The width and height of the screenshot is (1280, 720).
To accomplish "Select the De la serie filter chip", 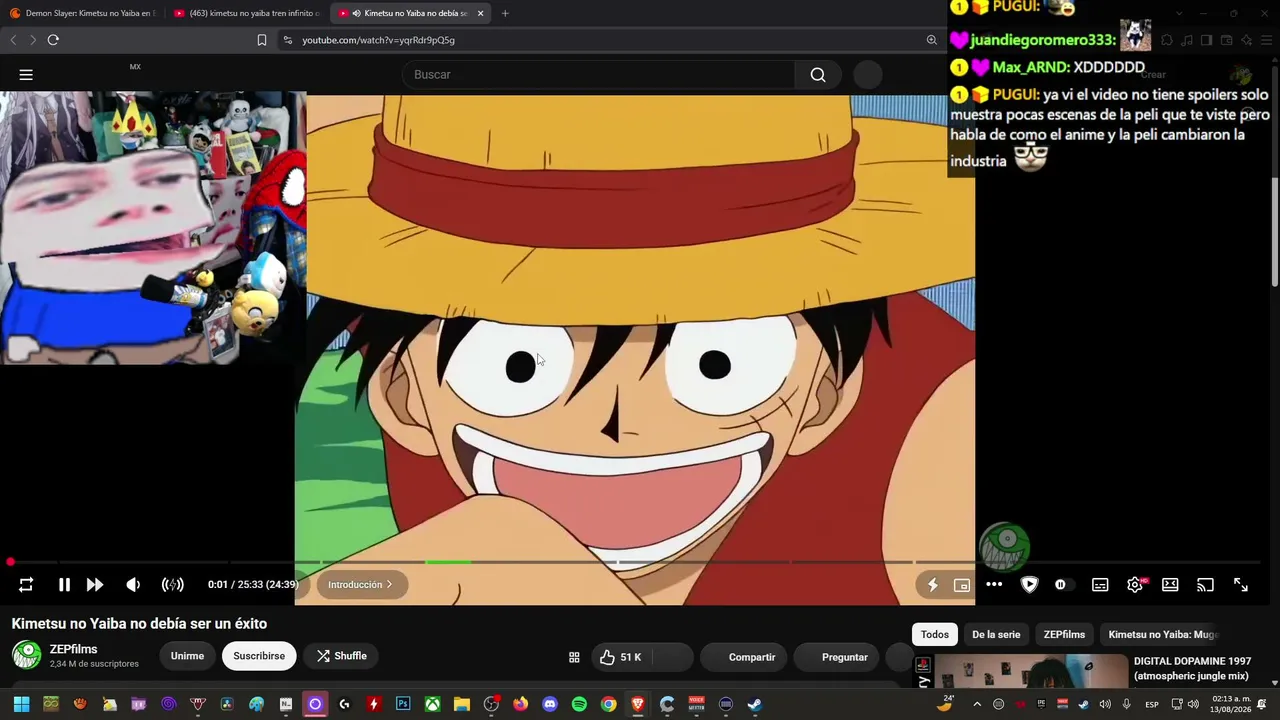I will pos(996,634).
